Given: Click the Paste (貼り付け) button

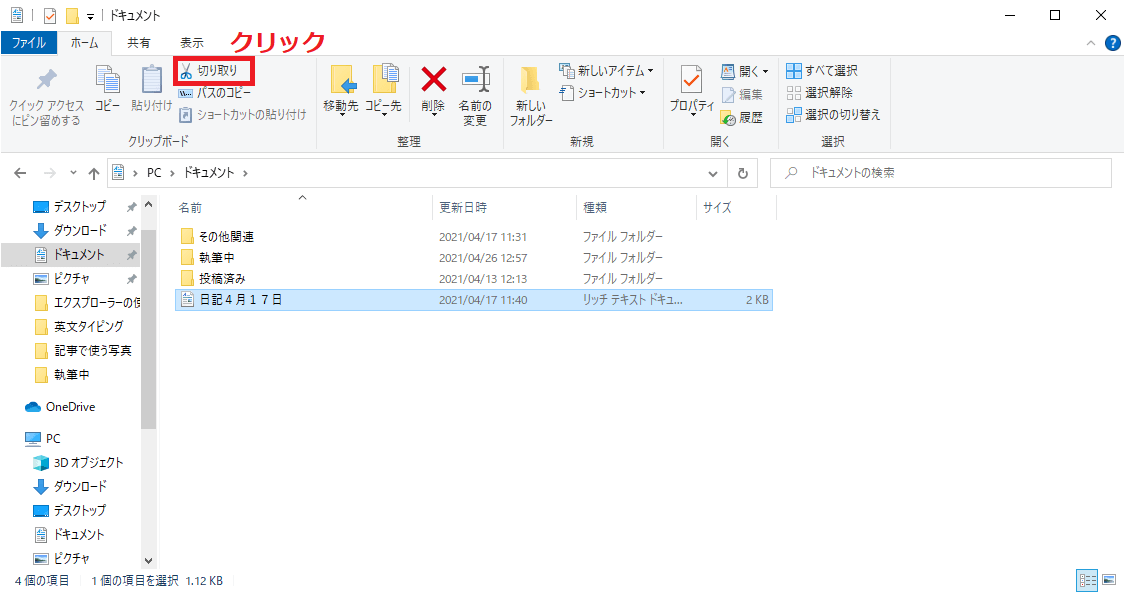Looking at the screenshot, I should [x=151, y=88].
